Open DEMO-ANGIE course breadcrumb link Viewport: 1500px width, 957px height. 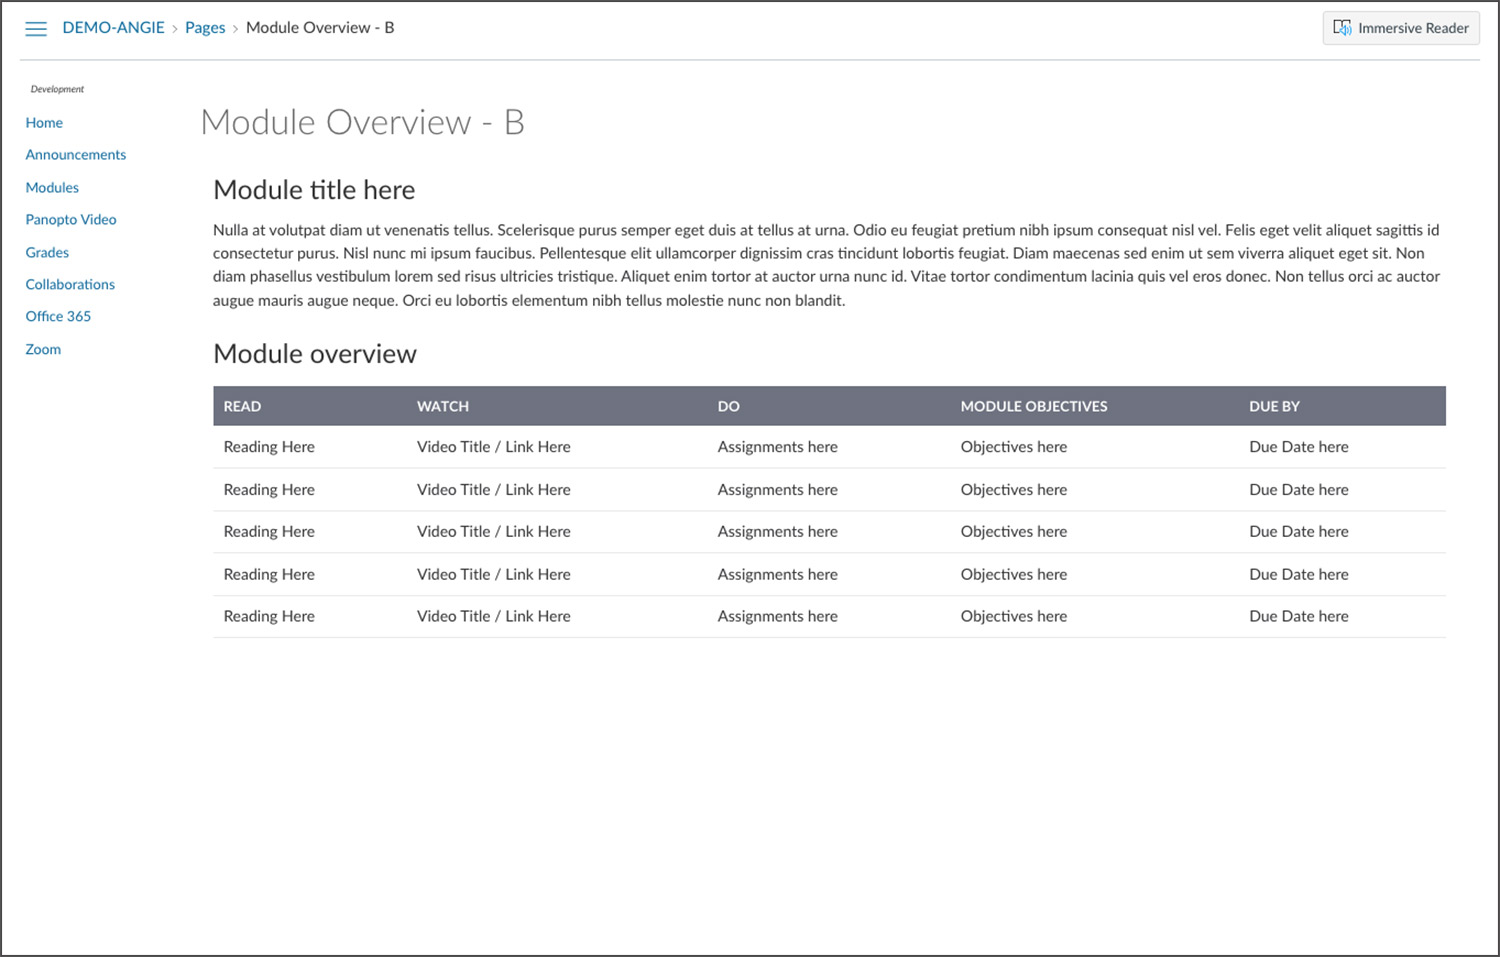(113, 28)
